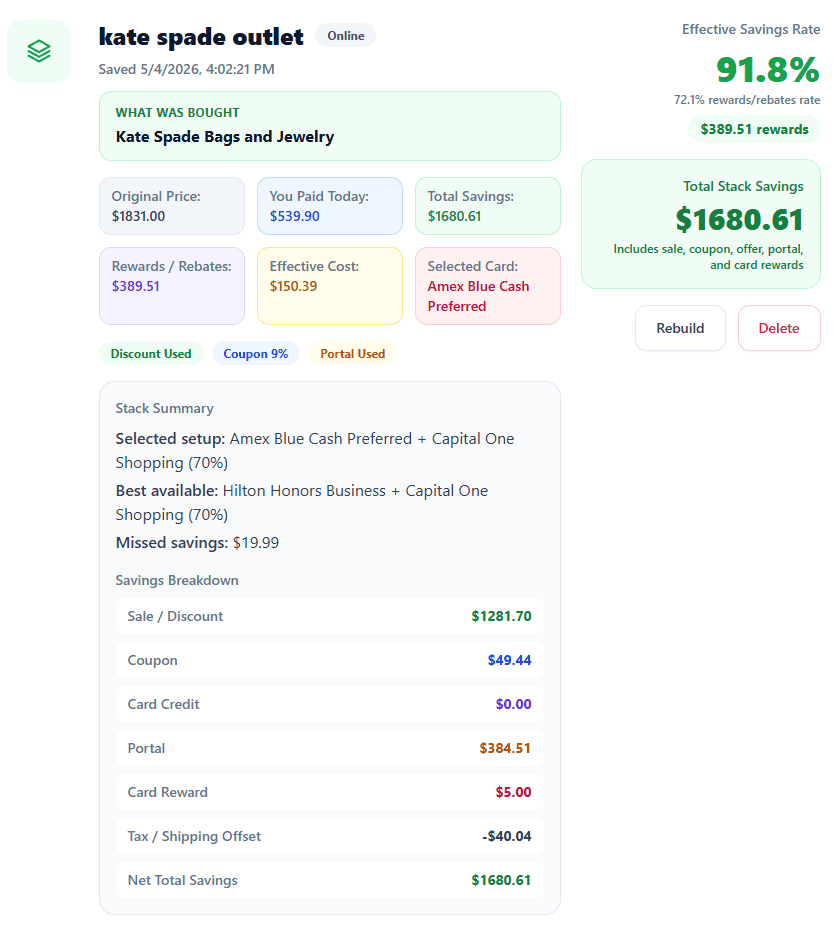Image resolution: width=834 pixels, height=934 pixels.
Task: Click the Includes sale, coupon, offer note
Action: 708,257
